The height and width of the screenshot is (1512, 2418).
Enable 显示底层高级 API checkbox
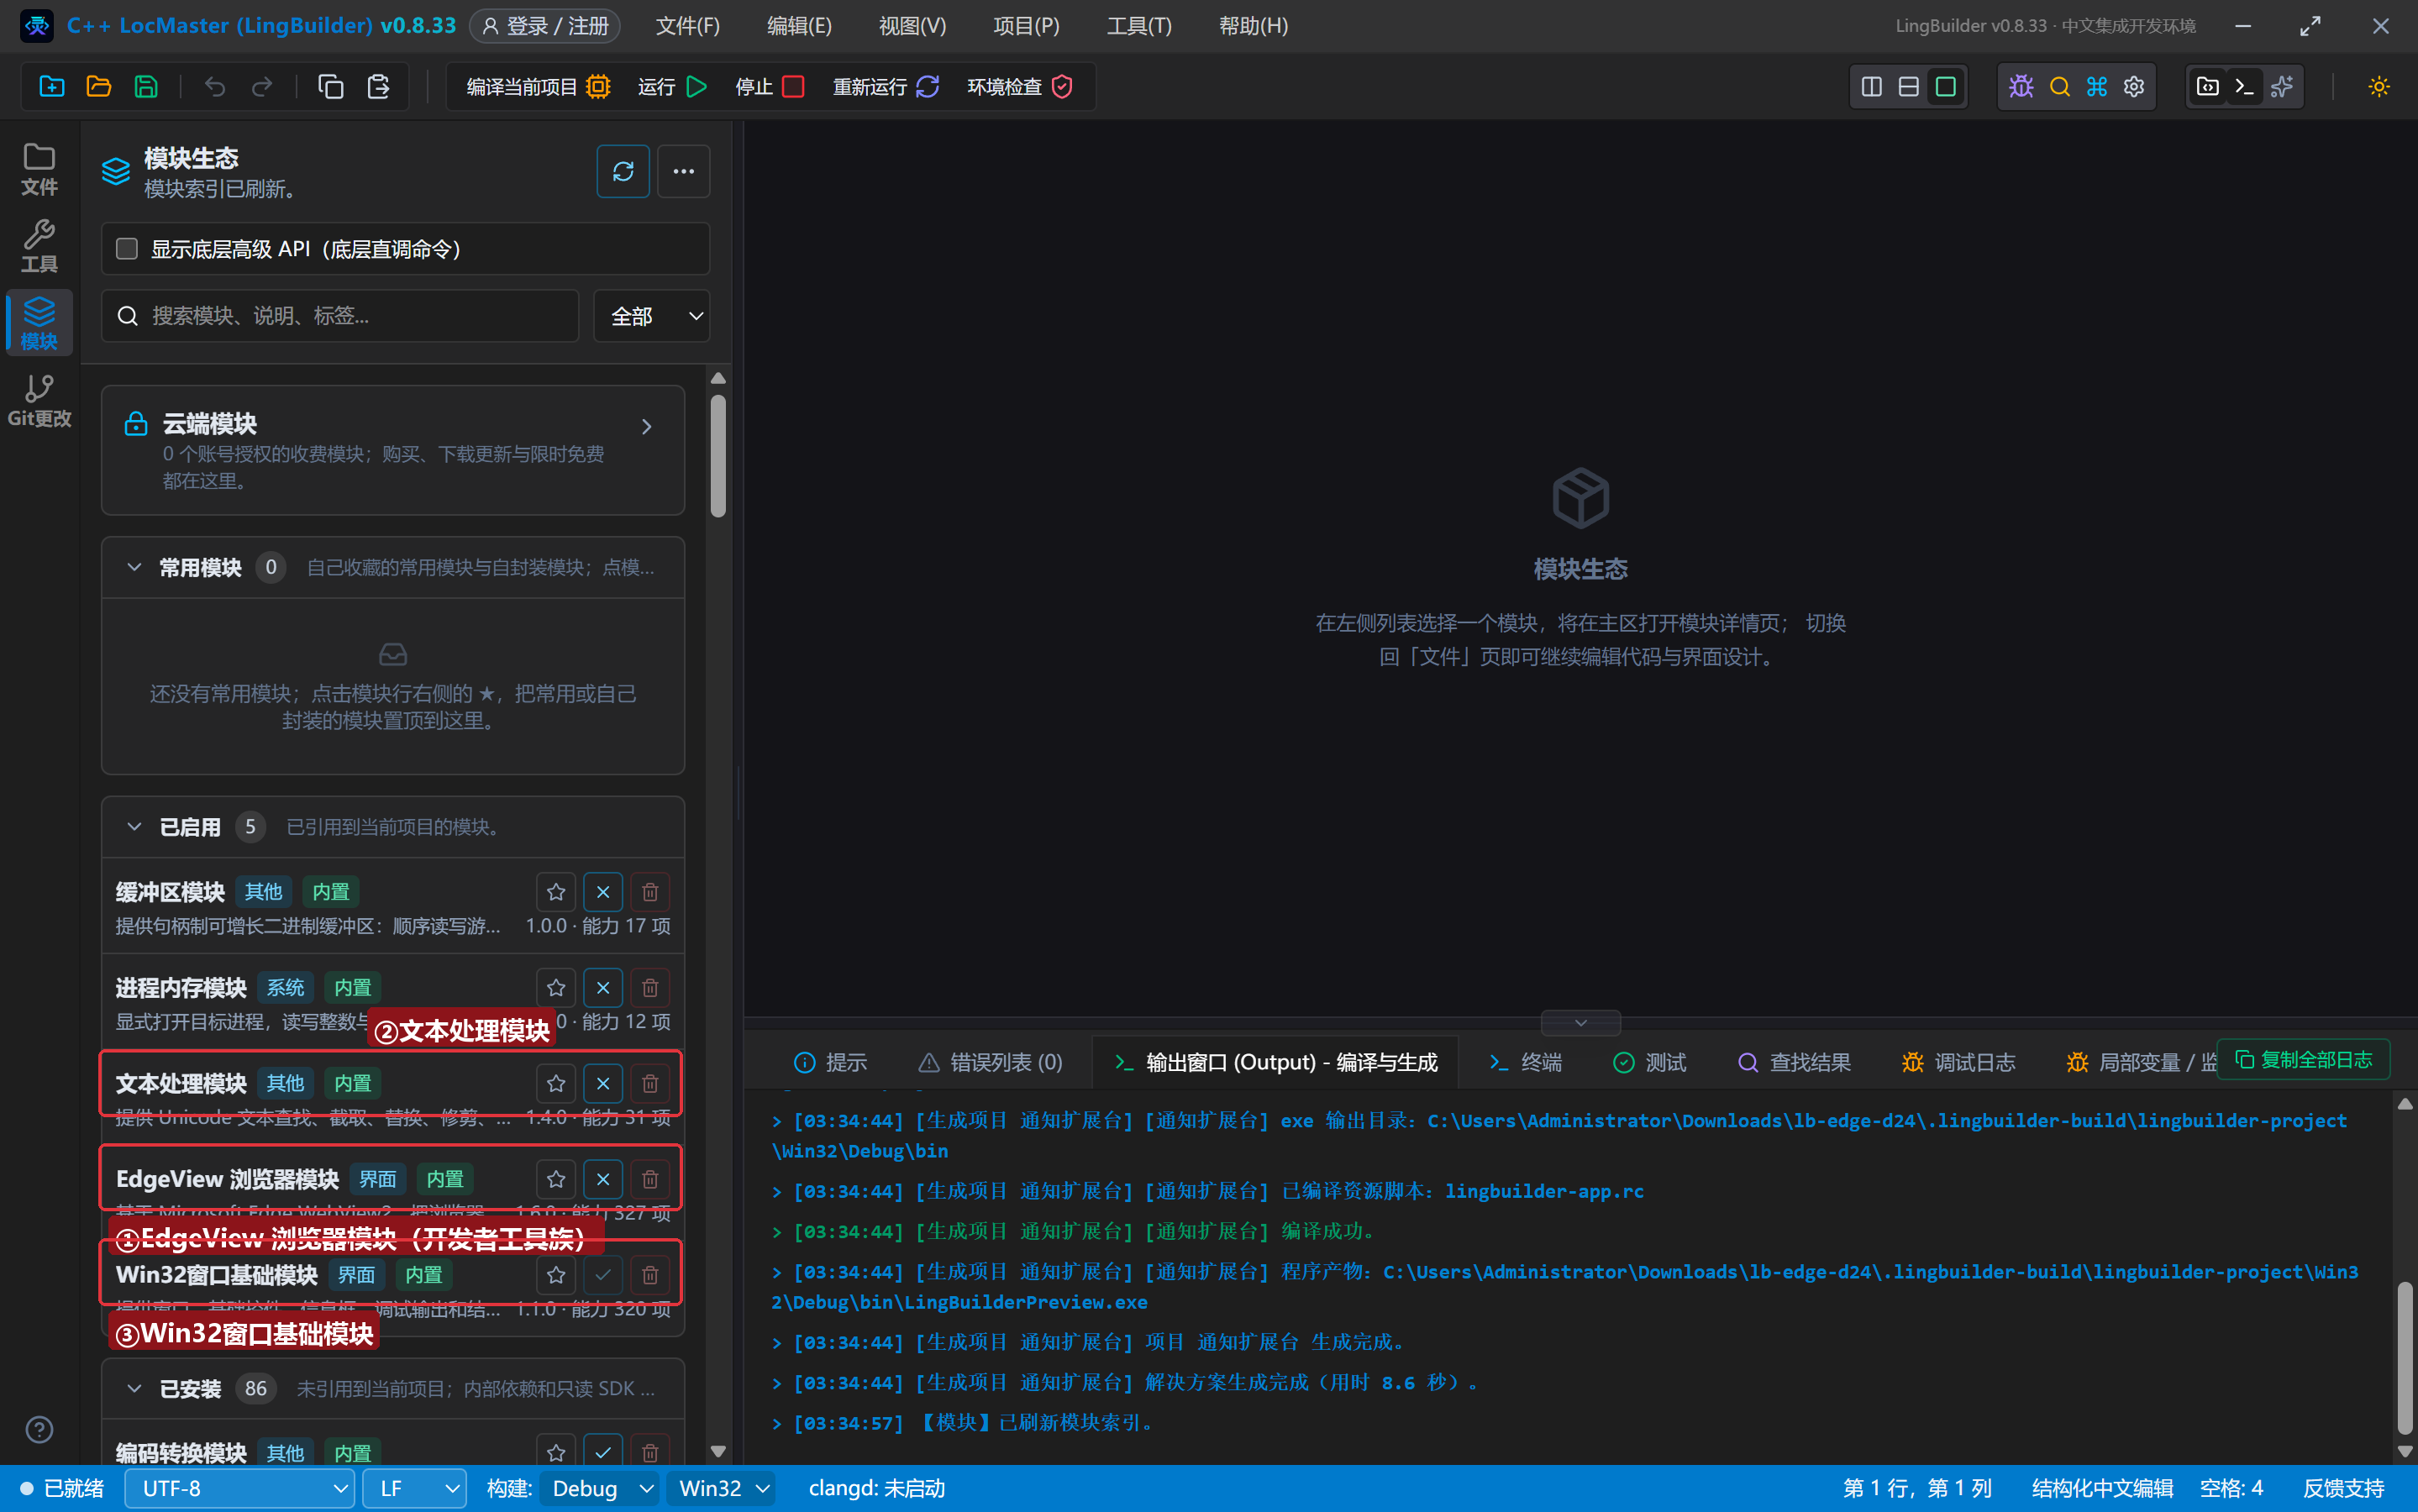(x=127, y=249)
